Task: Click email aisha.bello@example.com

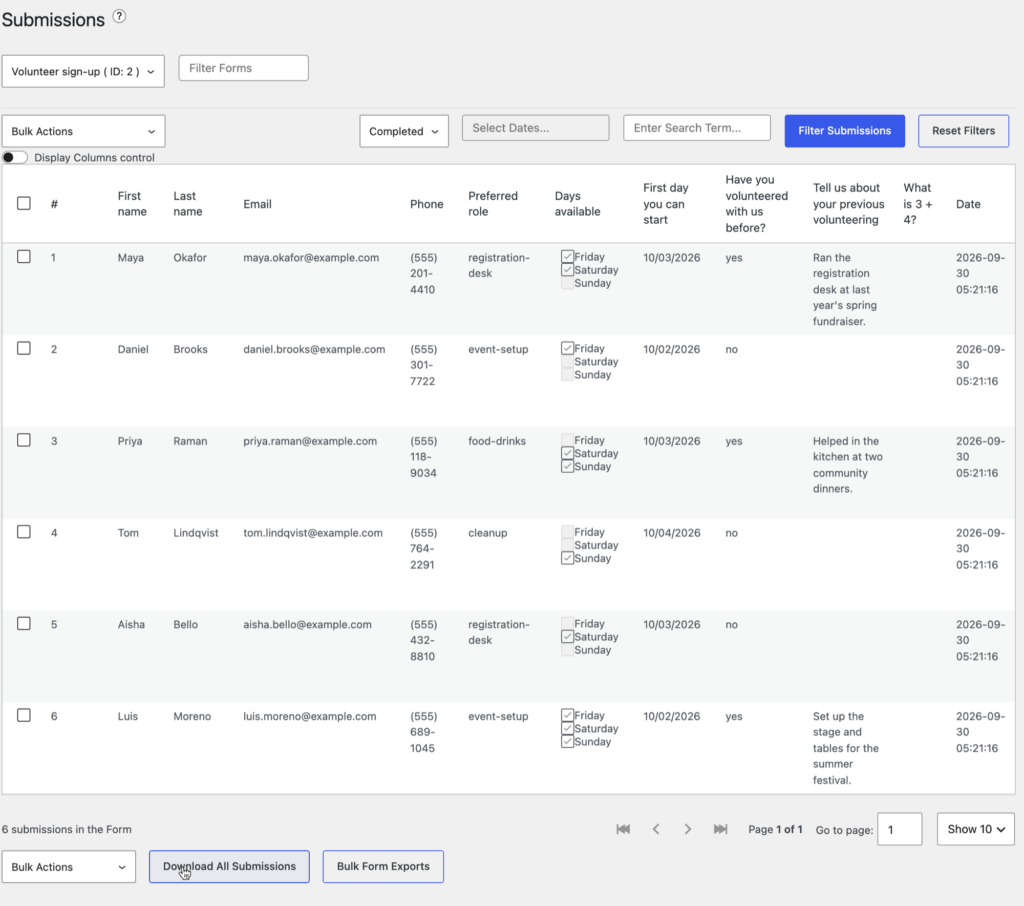Action: [x=307, y=624]
